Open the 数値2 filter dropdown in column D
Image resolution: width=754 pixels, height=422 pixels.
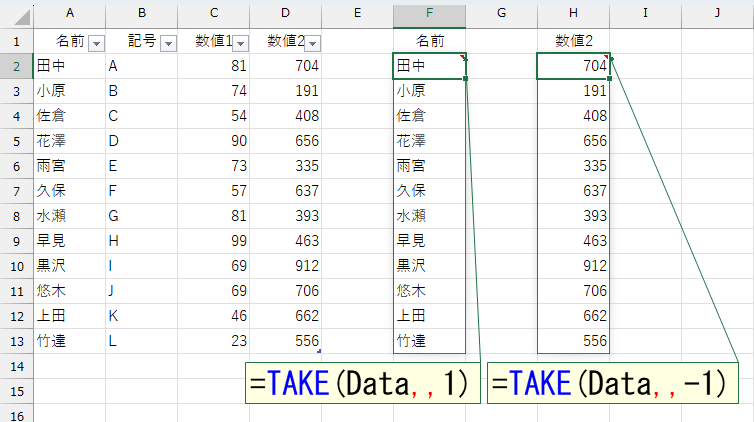coord(313,44)
